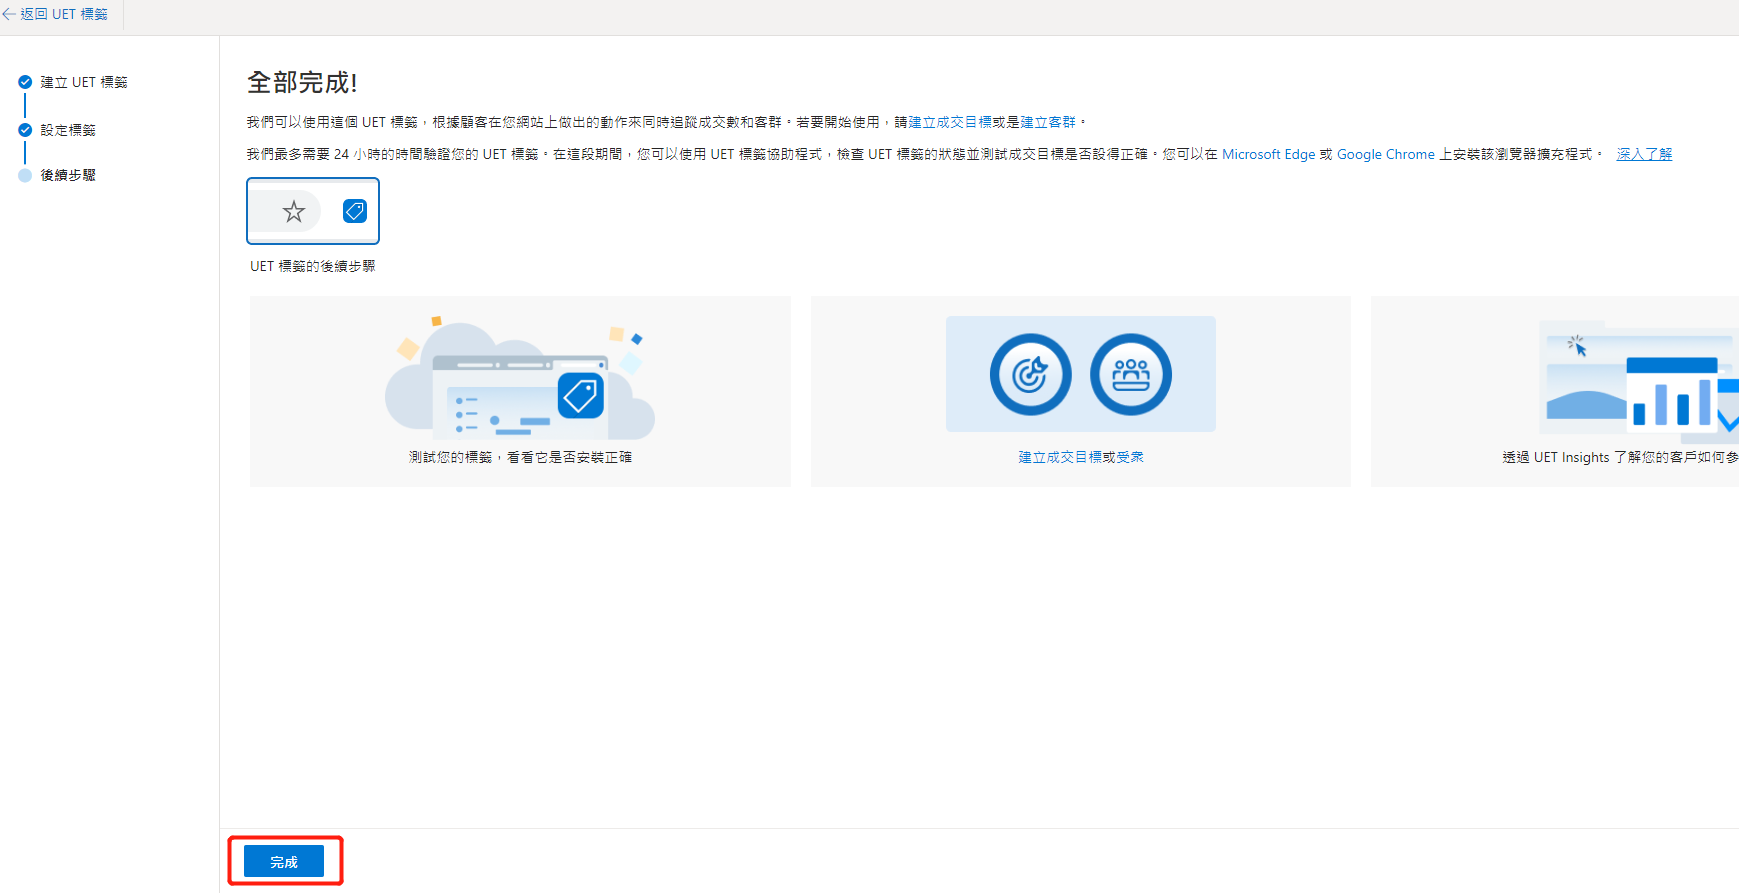Click the conversion goal target icon

tap(1030, 374)
